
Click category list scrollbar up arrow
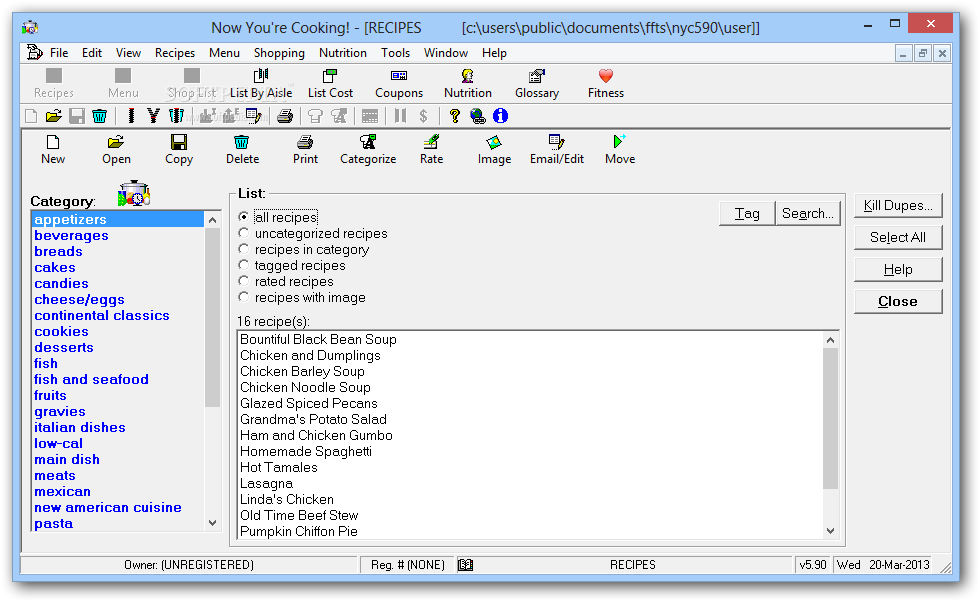(x=212, y=220)
